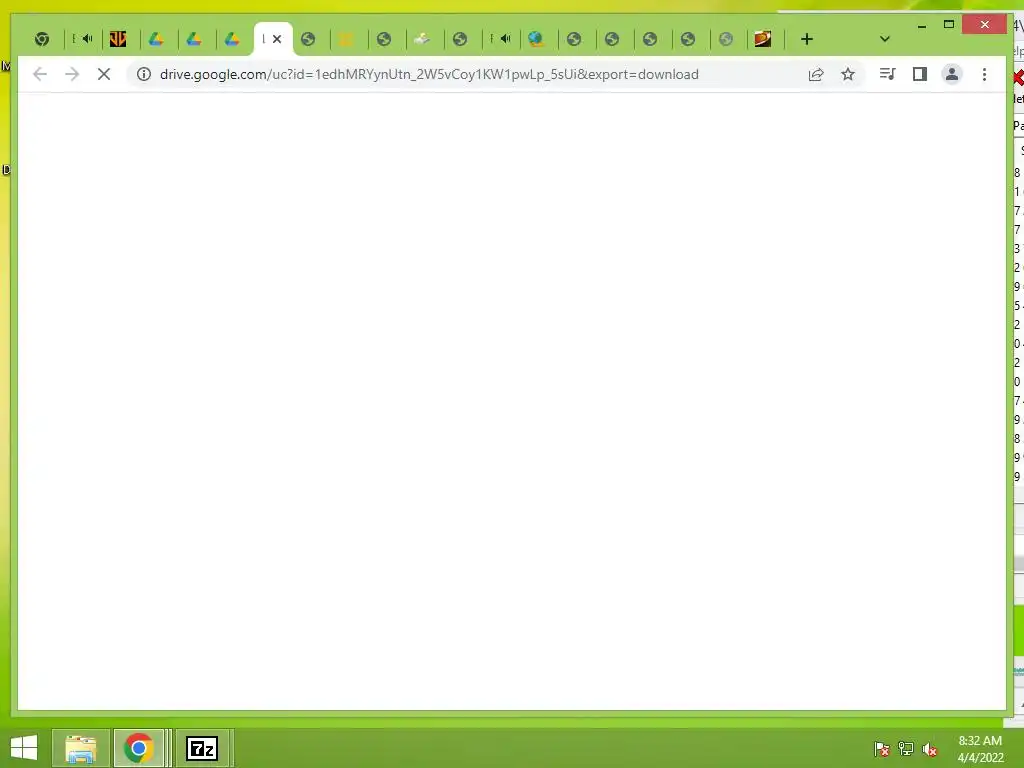The image size is (1024, 768).
Task: Maximize the Chrome window
Action: pyautogui.click(x=949, y=25)
